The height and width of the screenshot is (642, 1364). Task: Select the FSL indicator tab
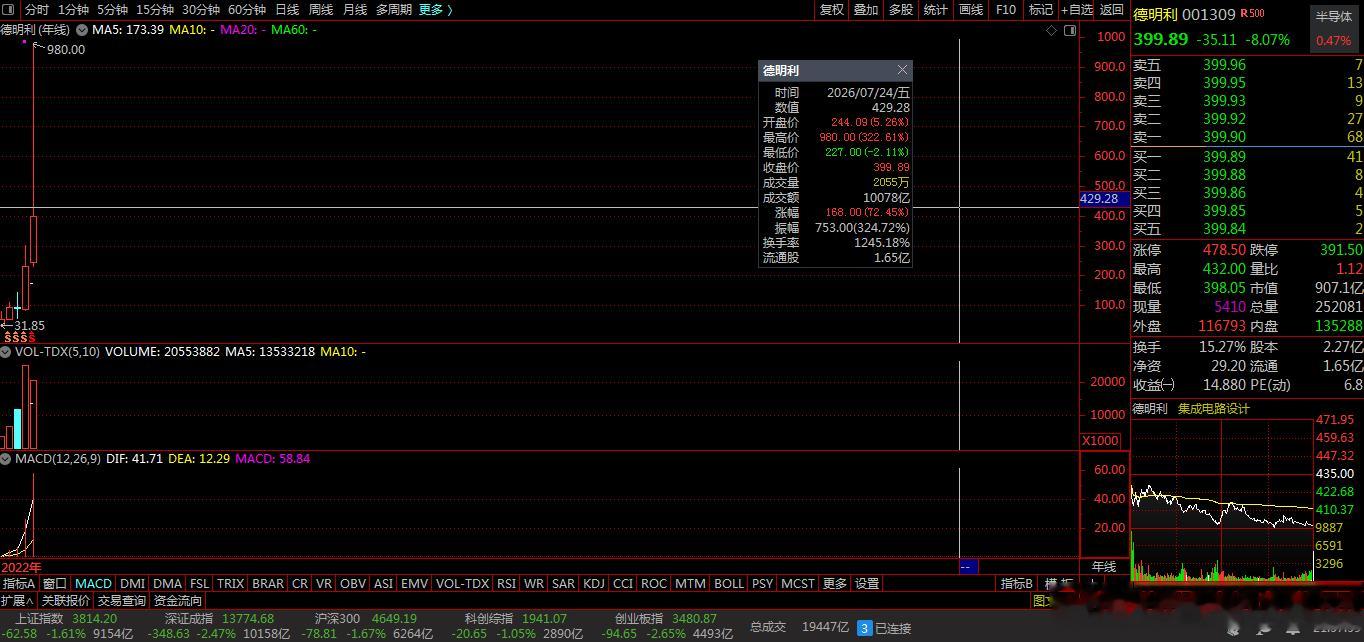(200, 584)
